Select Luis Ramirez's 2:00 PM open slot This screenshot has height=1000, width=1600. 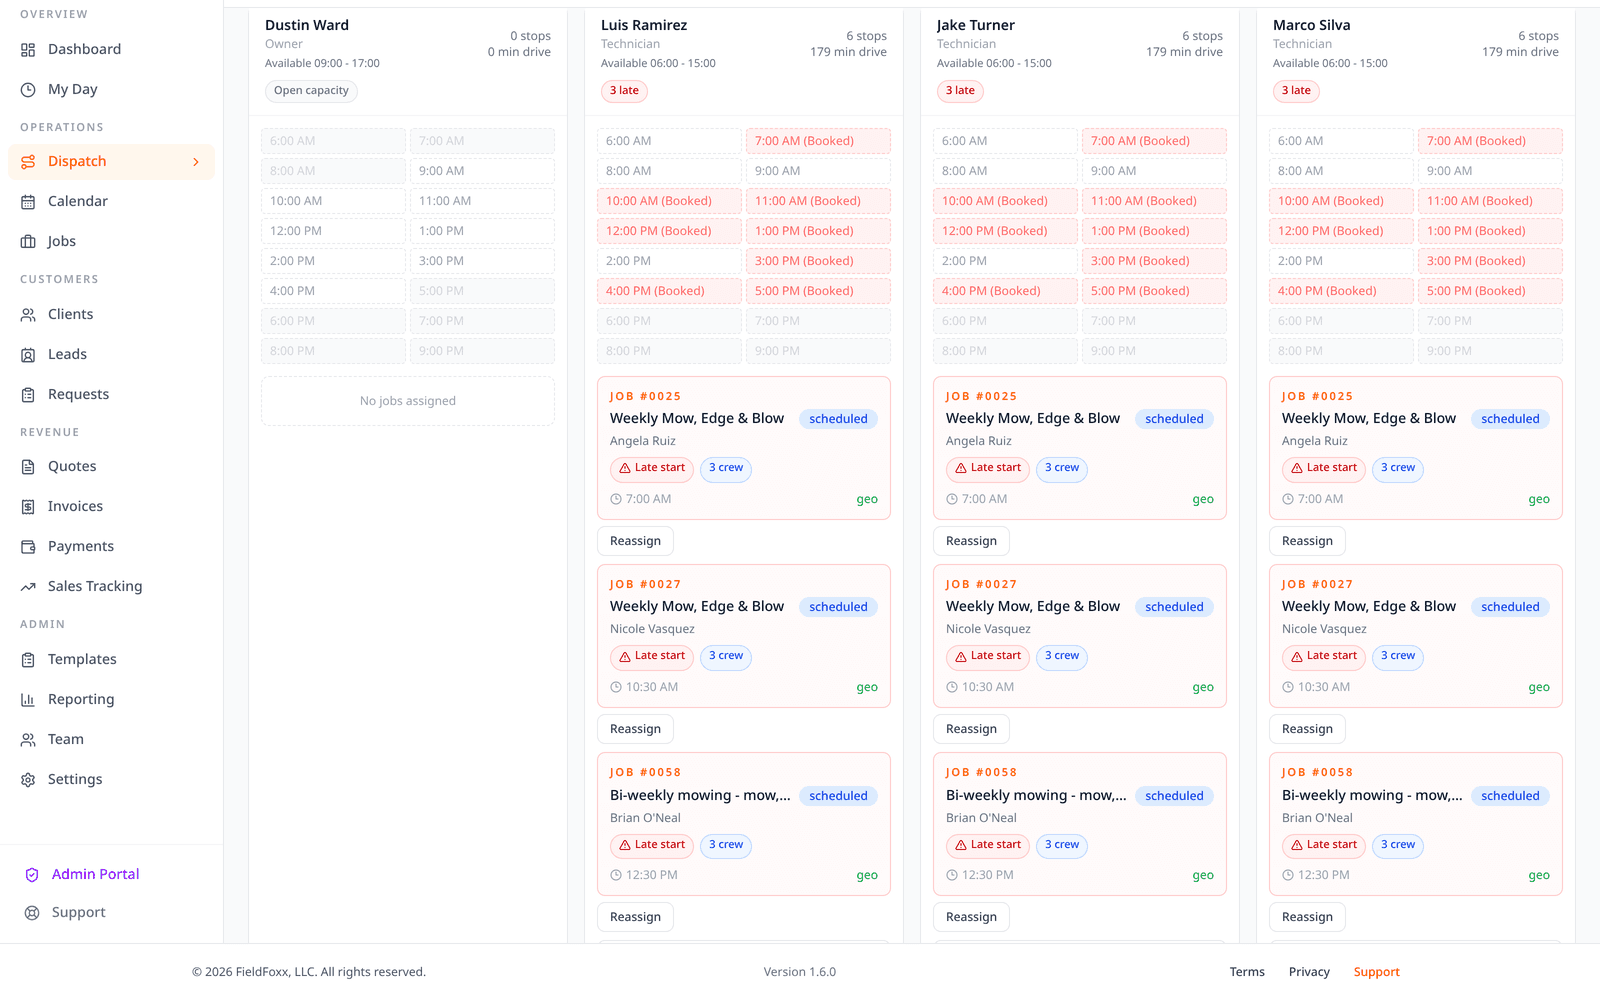pyautogui.click(x=669, y=261)
